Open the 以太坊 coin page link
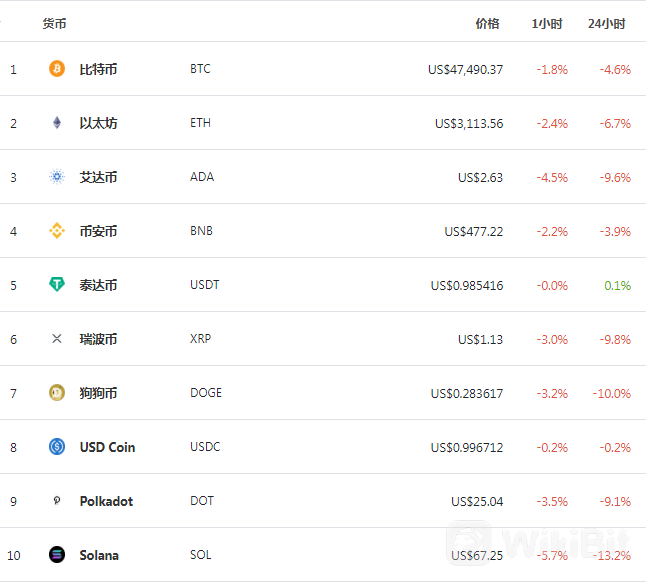 click(98, 123)
